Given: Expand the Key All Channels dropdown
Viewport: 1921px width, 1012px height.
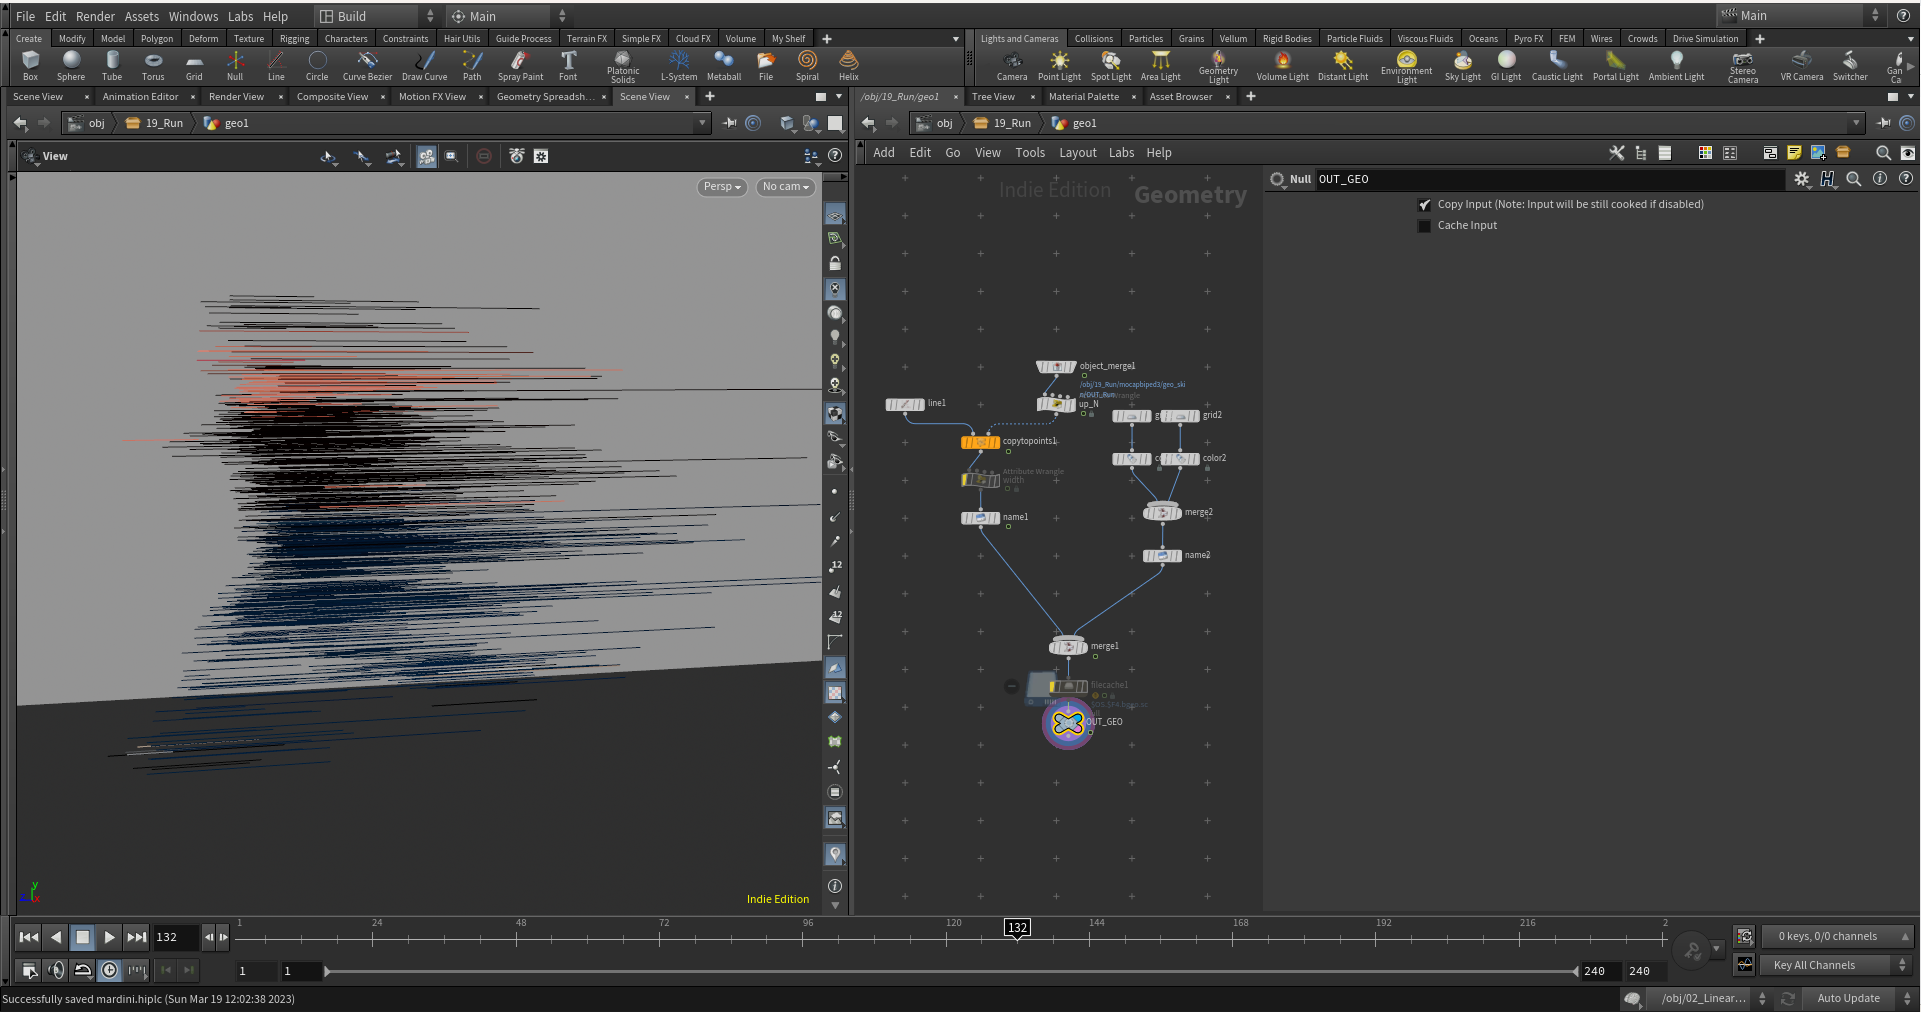Looking at the screenshot, I should (1836, 965).
